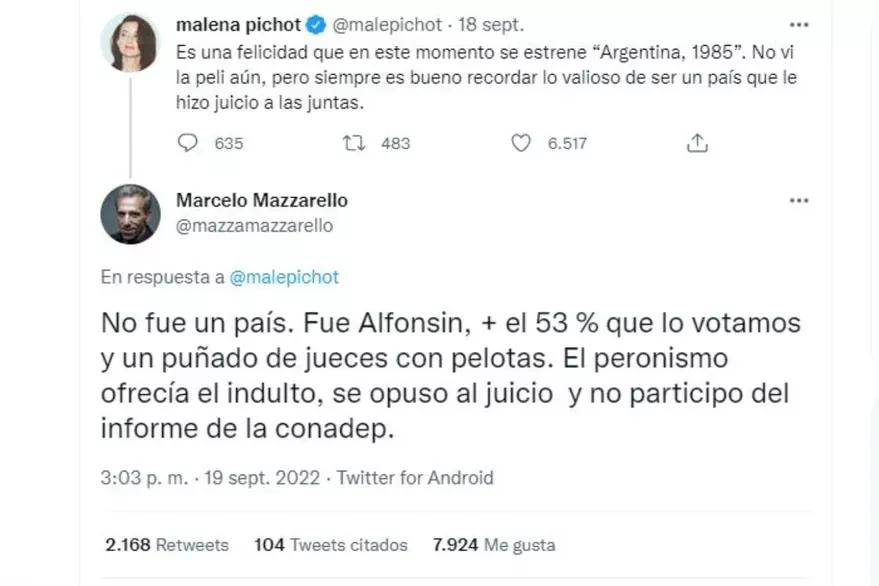Click the @mazzamazzarello handle

(x=254, y=226)
